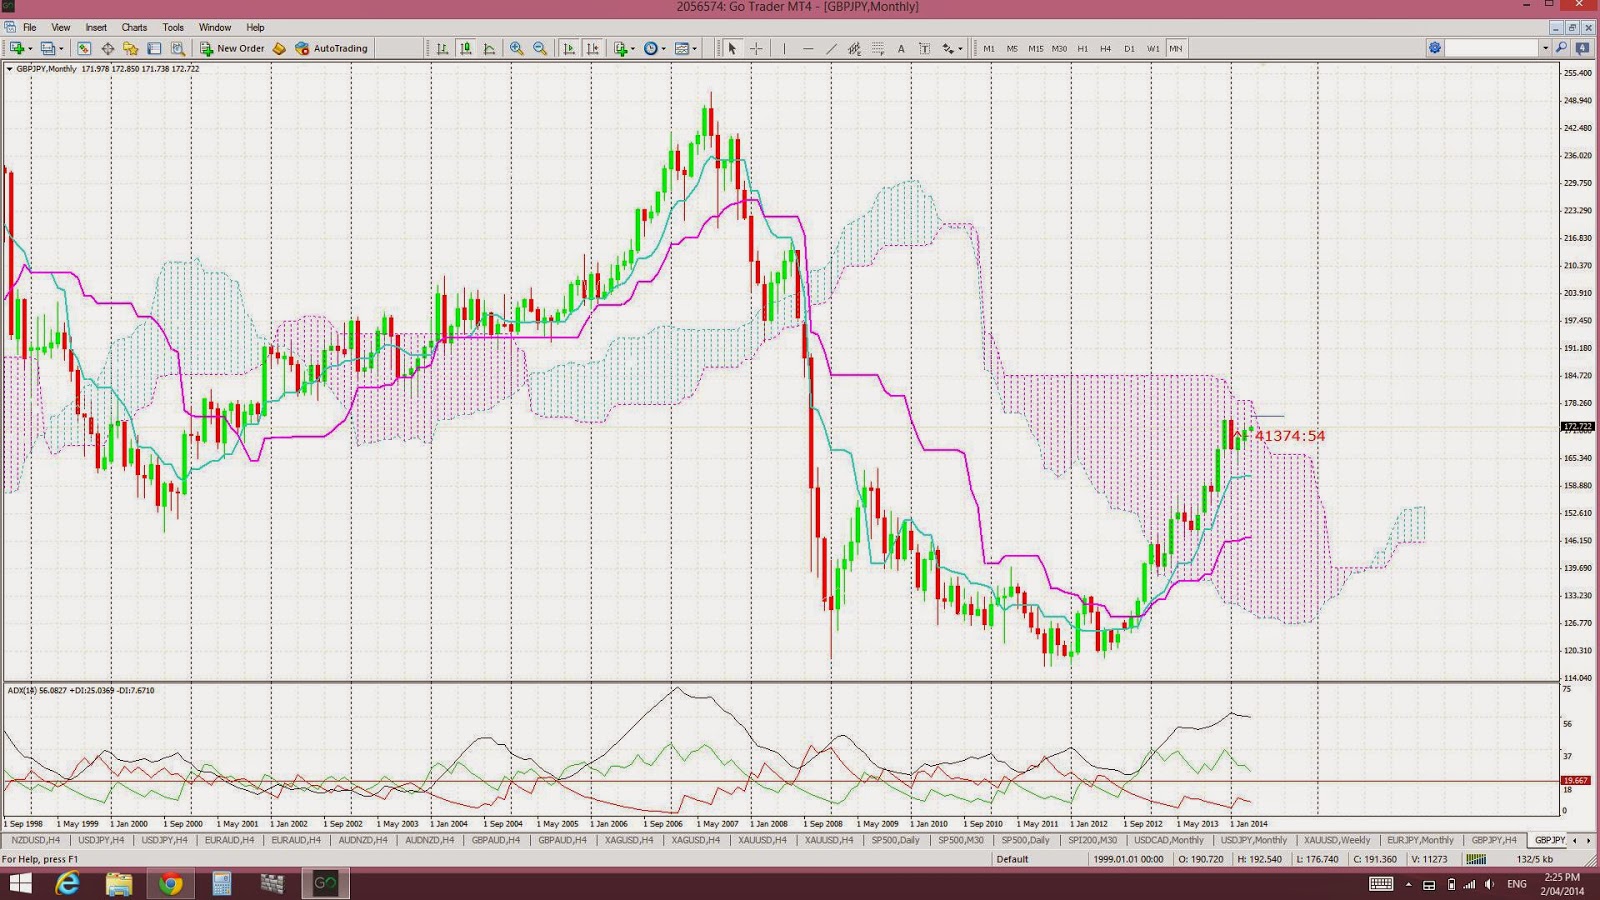Select the Cursor arrow tool
Viewport: 1600px width, 900px height.
[x=732, y=48]
